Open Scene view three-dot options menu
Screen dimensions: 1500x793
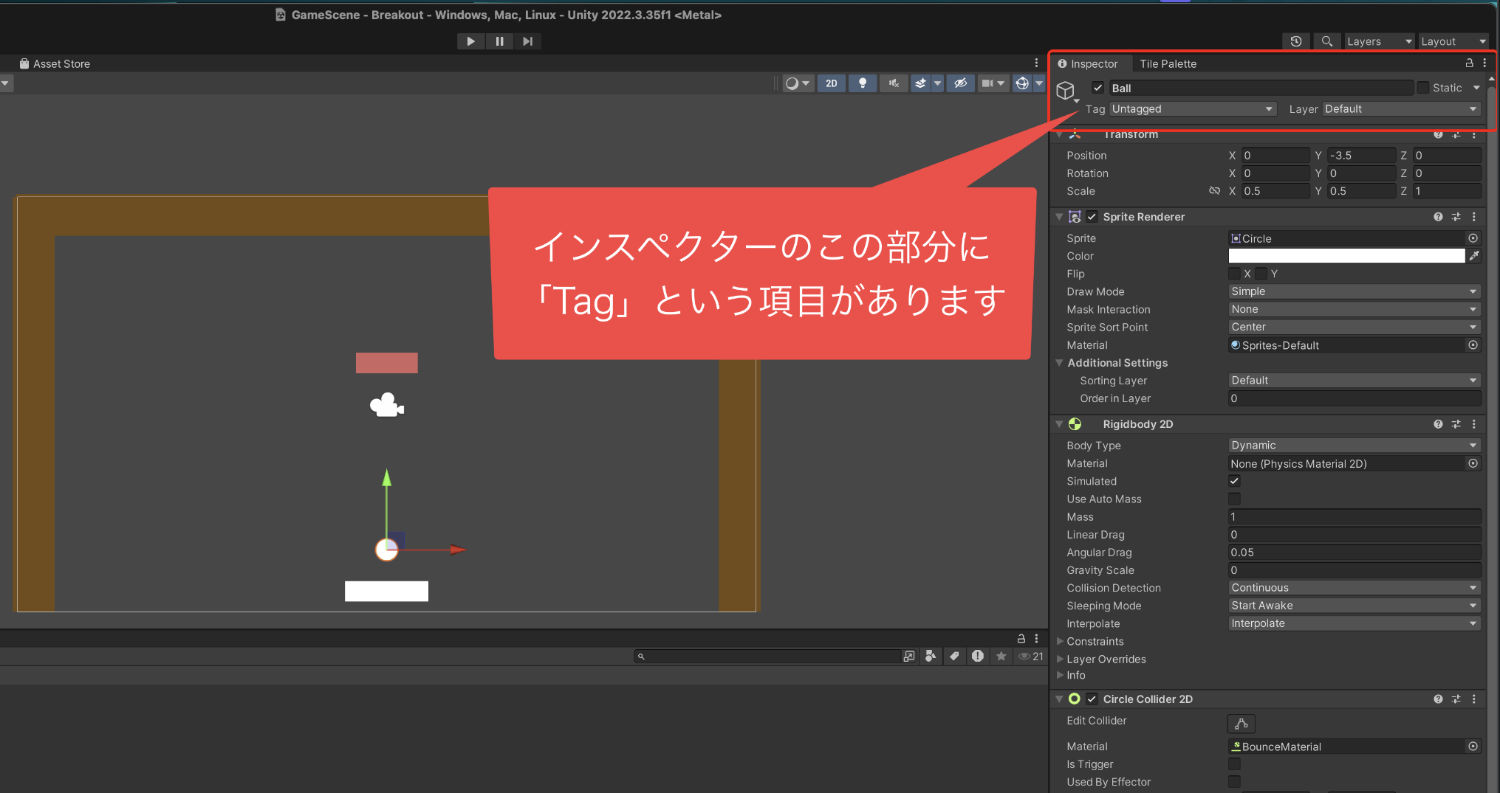(1036, 63)
